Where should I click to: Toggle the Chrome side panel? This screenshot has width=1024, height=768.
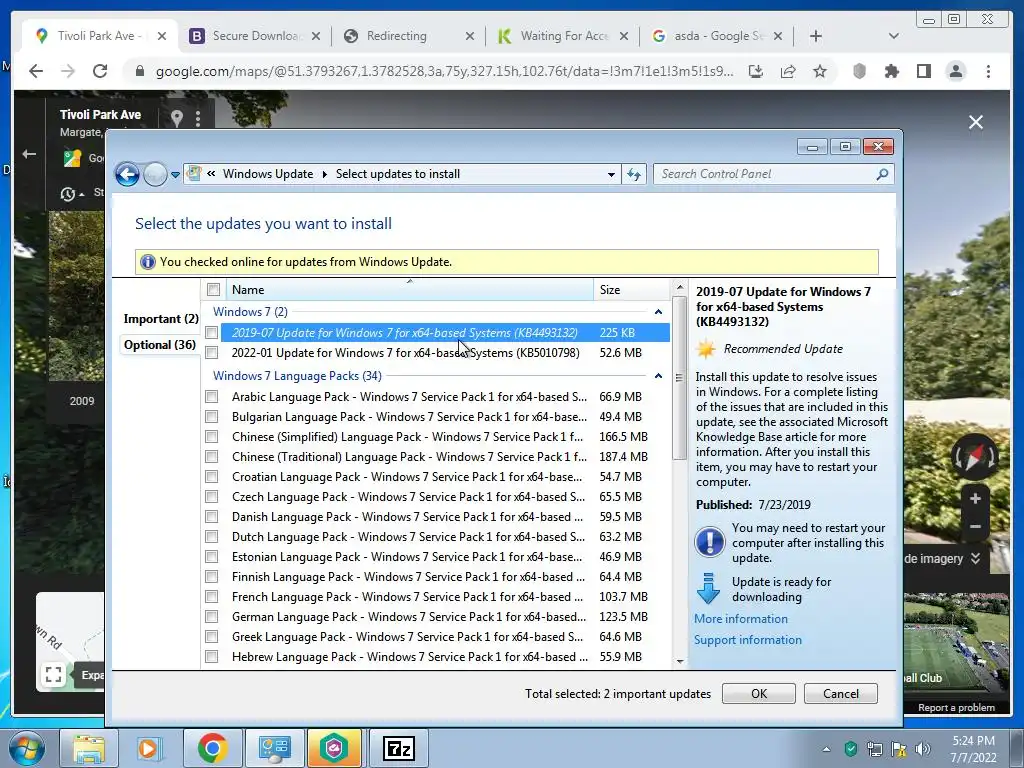pos(923,71)
